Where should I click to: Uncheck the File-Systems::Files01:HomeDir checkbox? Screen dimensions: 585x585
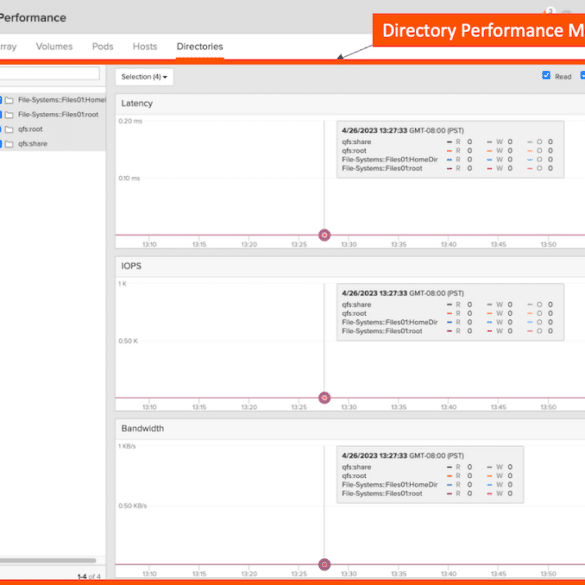1,100
